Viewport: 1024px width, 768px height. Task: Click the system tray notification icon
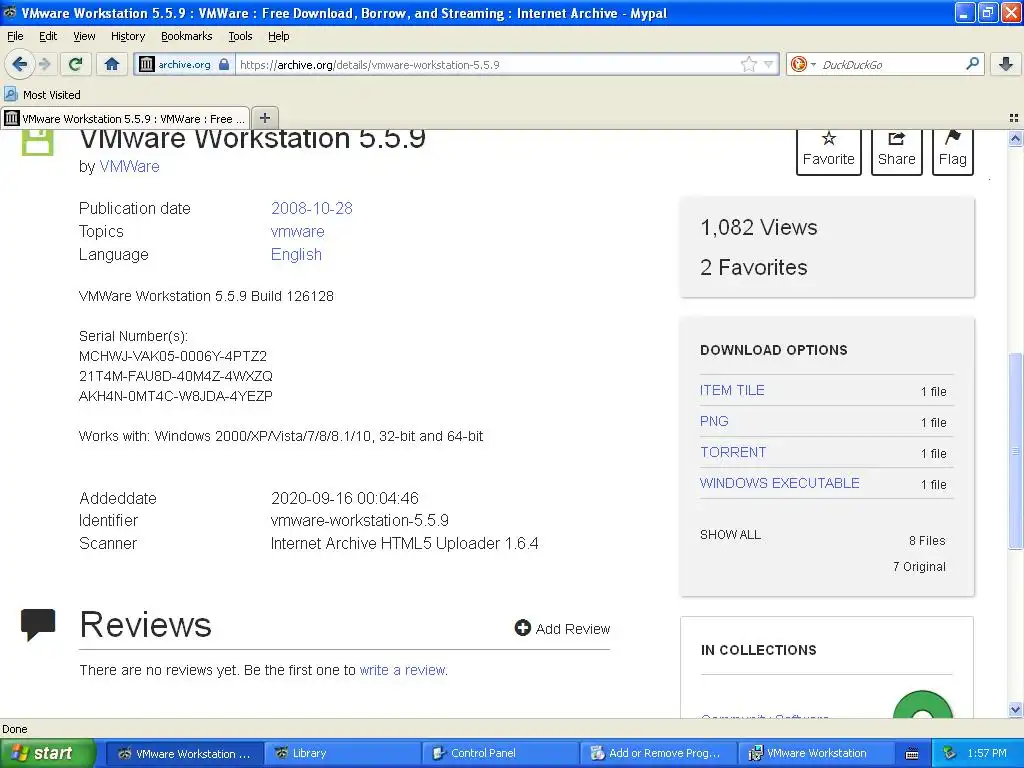tap(950, 753)
